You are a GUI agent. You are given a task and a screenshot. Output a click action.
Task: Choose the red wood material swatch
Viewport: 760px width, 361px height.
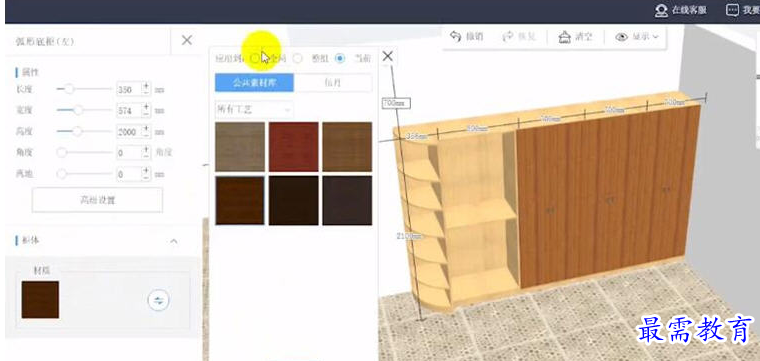click(294, 146)
